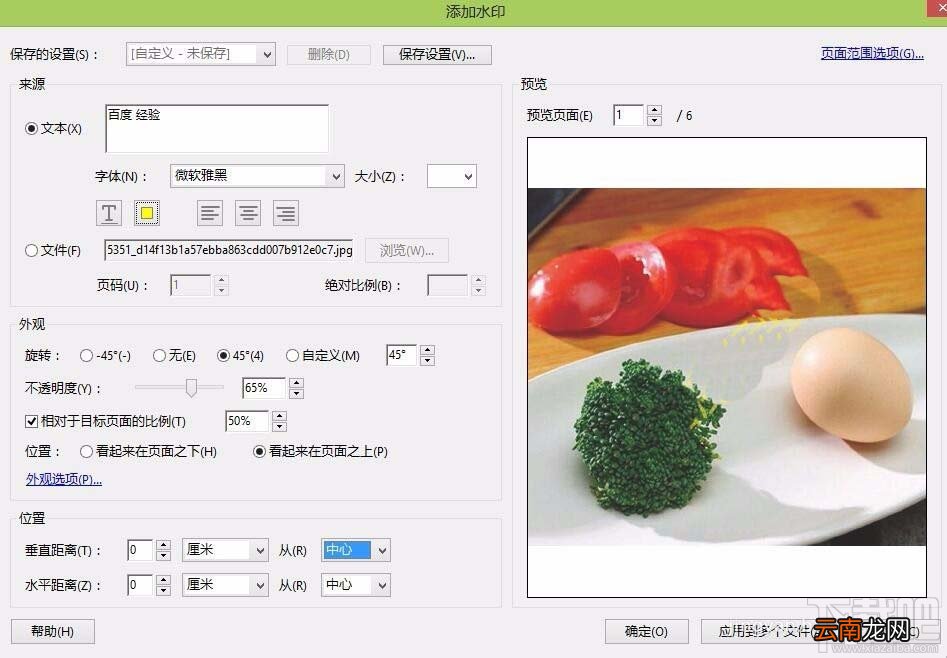Select 自定义(M) custom rotation radio

[x=292, y=356]
